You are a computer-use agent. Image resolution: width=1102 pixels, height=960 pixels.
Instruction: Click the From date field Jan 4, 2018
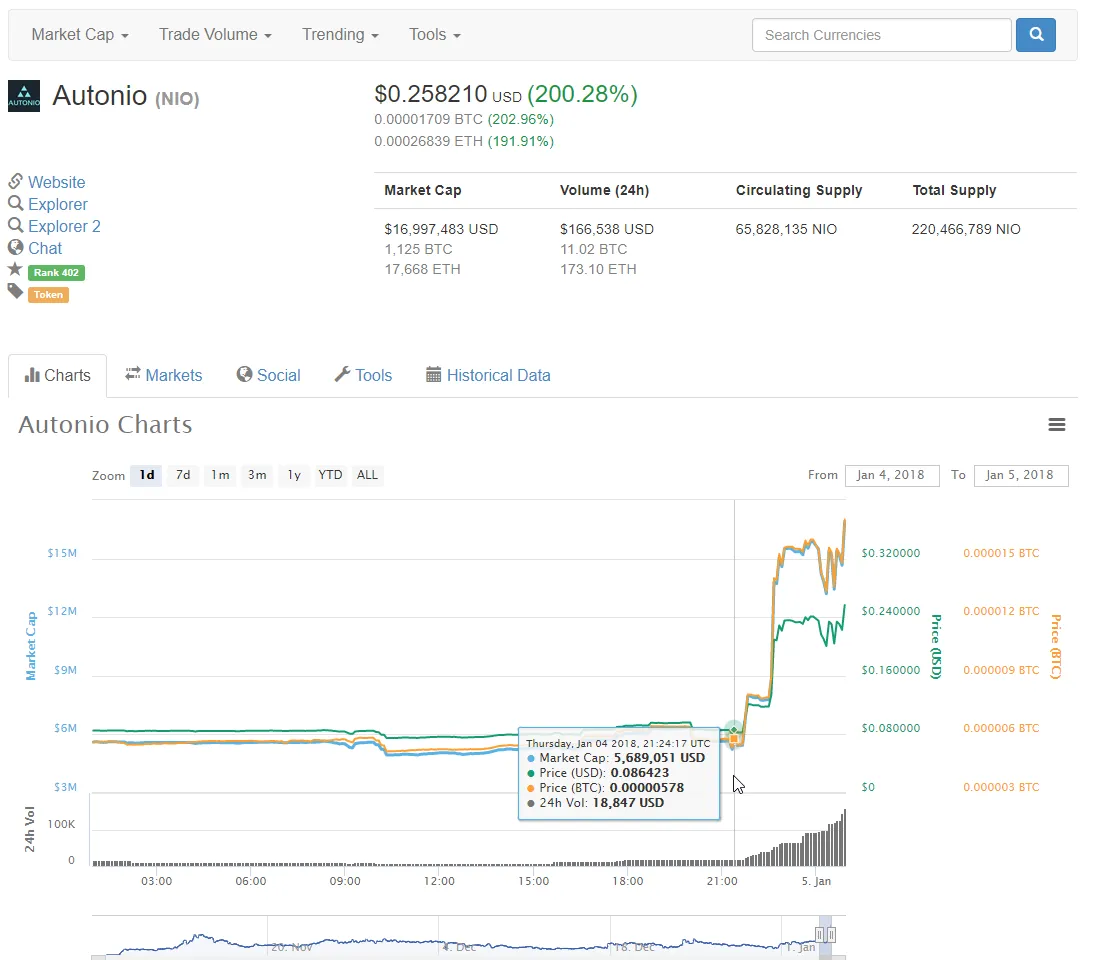pyautogui.click(x=892, y=475)
